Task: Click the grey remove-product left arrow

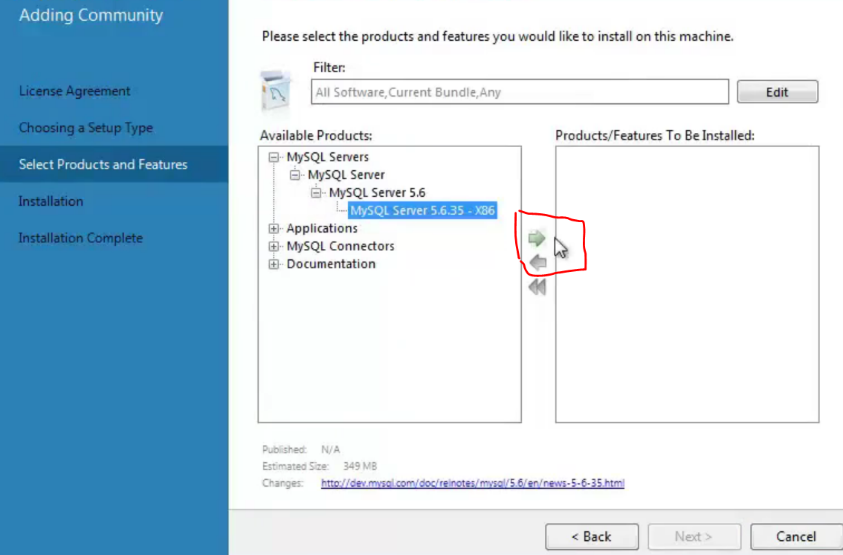Action: tap(538, 262)
